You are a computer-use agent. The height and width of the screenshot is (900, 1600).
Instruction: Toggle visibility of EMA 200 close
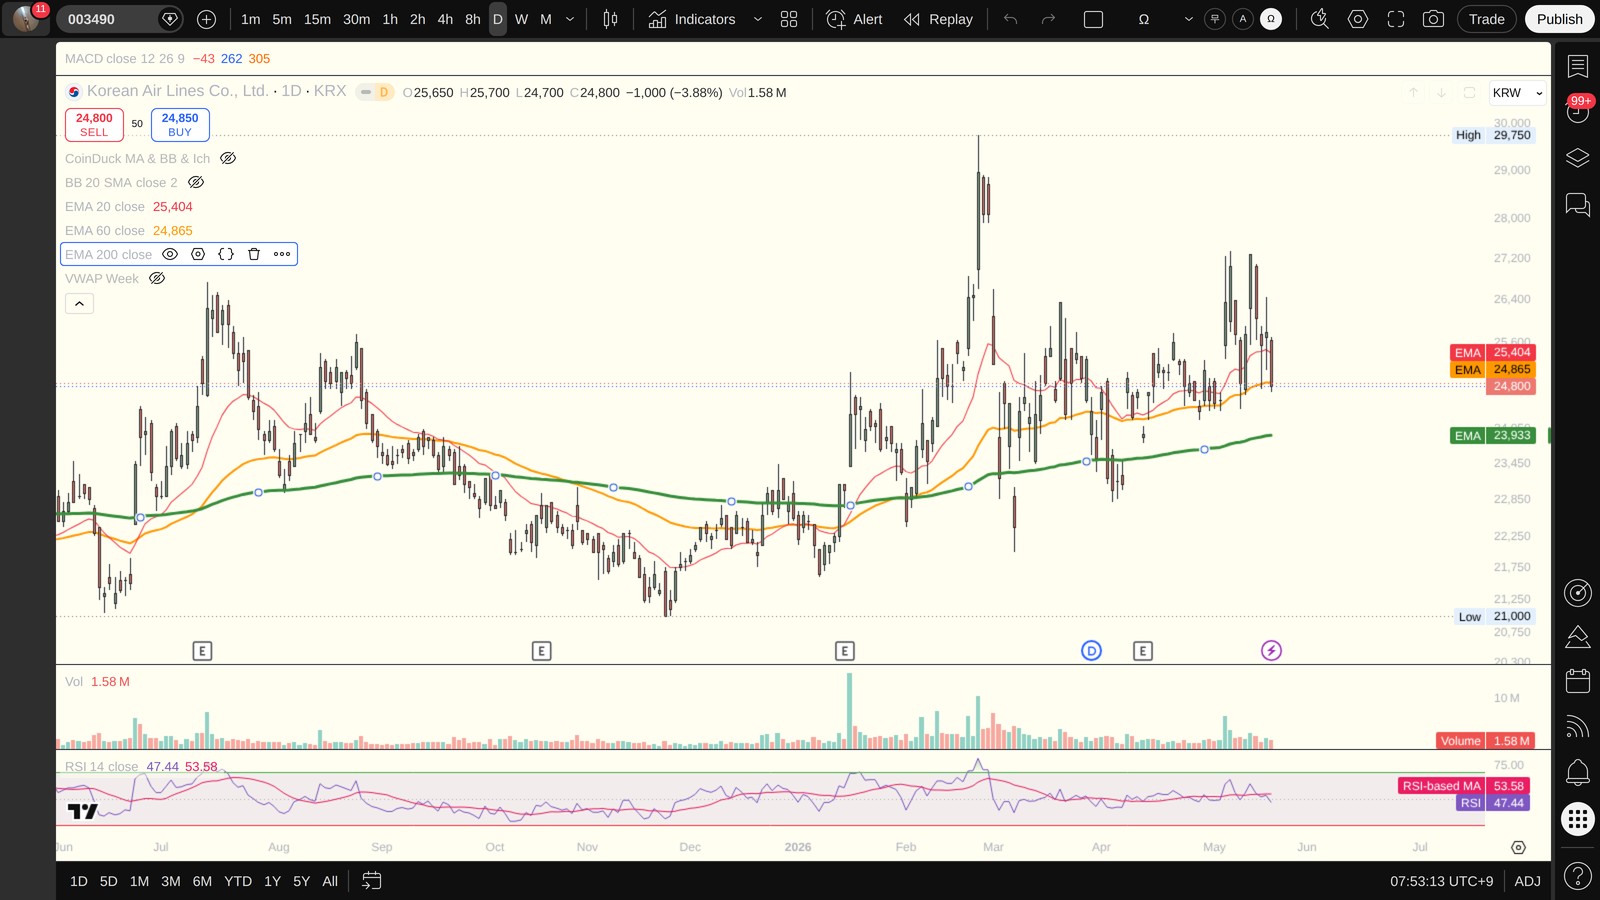[x=170, y=254]
